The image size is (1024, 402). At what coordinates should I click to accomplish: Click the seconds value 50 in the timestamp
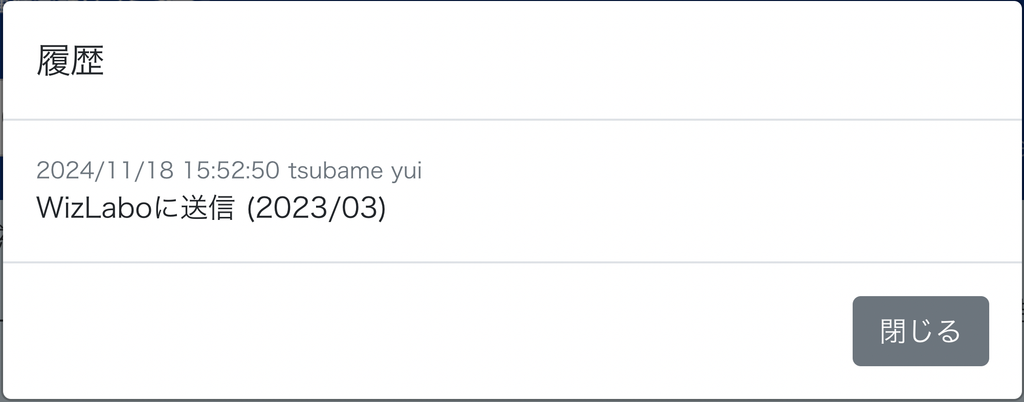265,171
